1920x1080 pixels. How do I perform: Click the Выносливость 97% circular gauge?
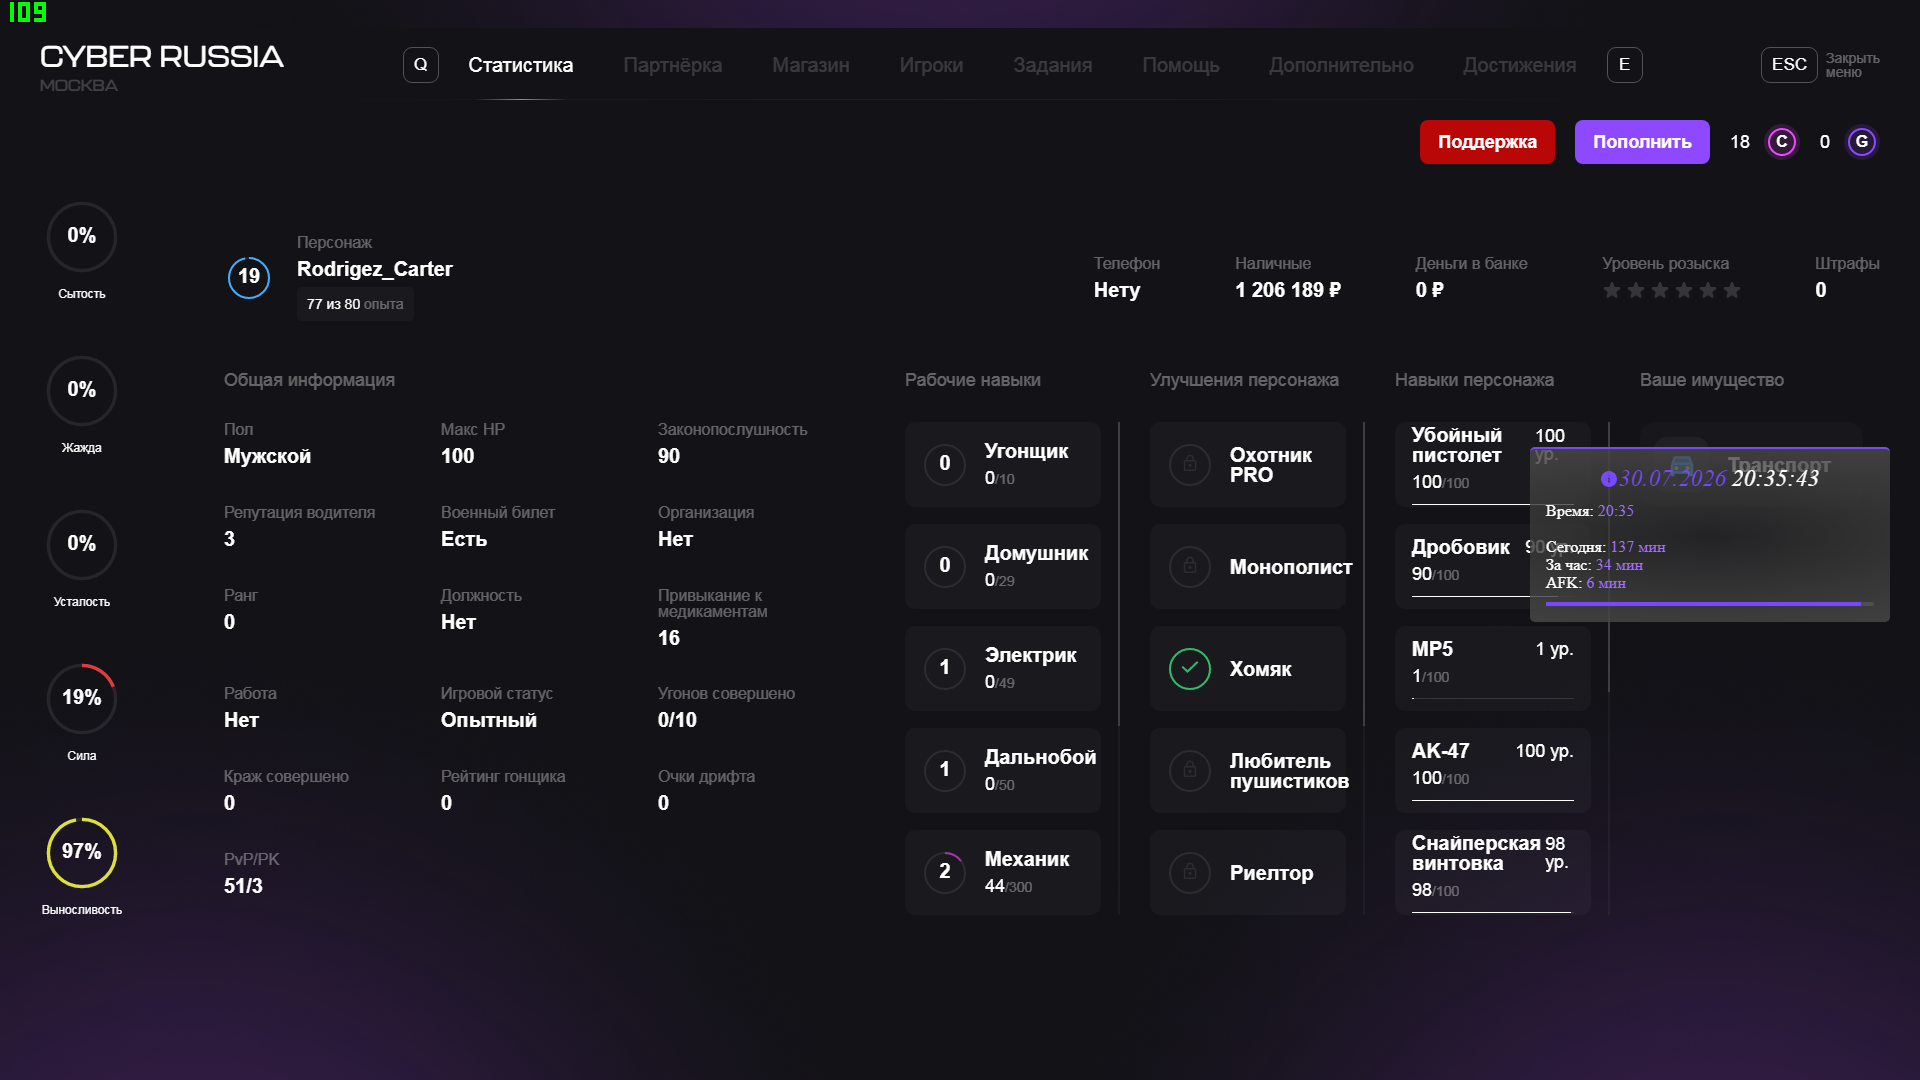(82, 853)
